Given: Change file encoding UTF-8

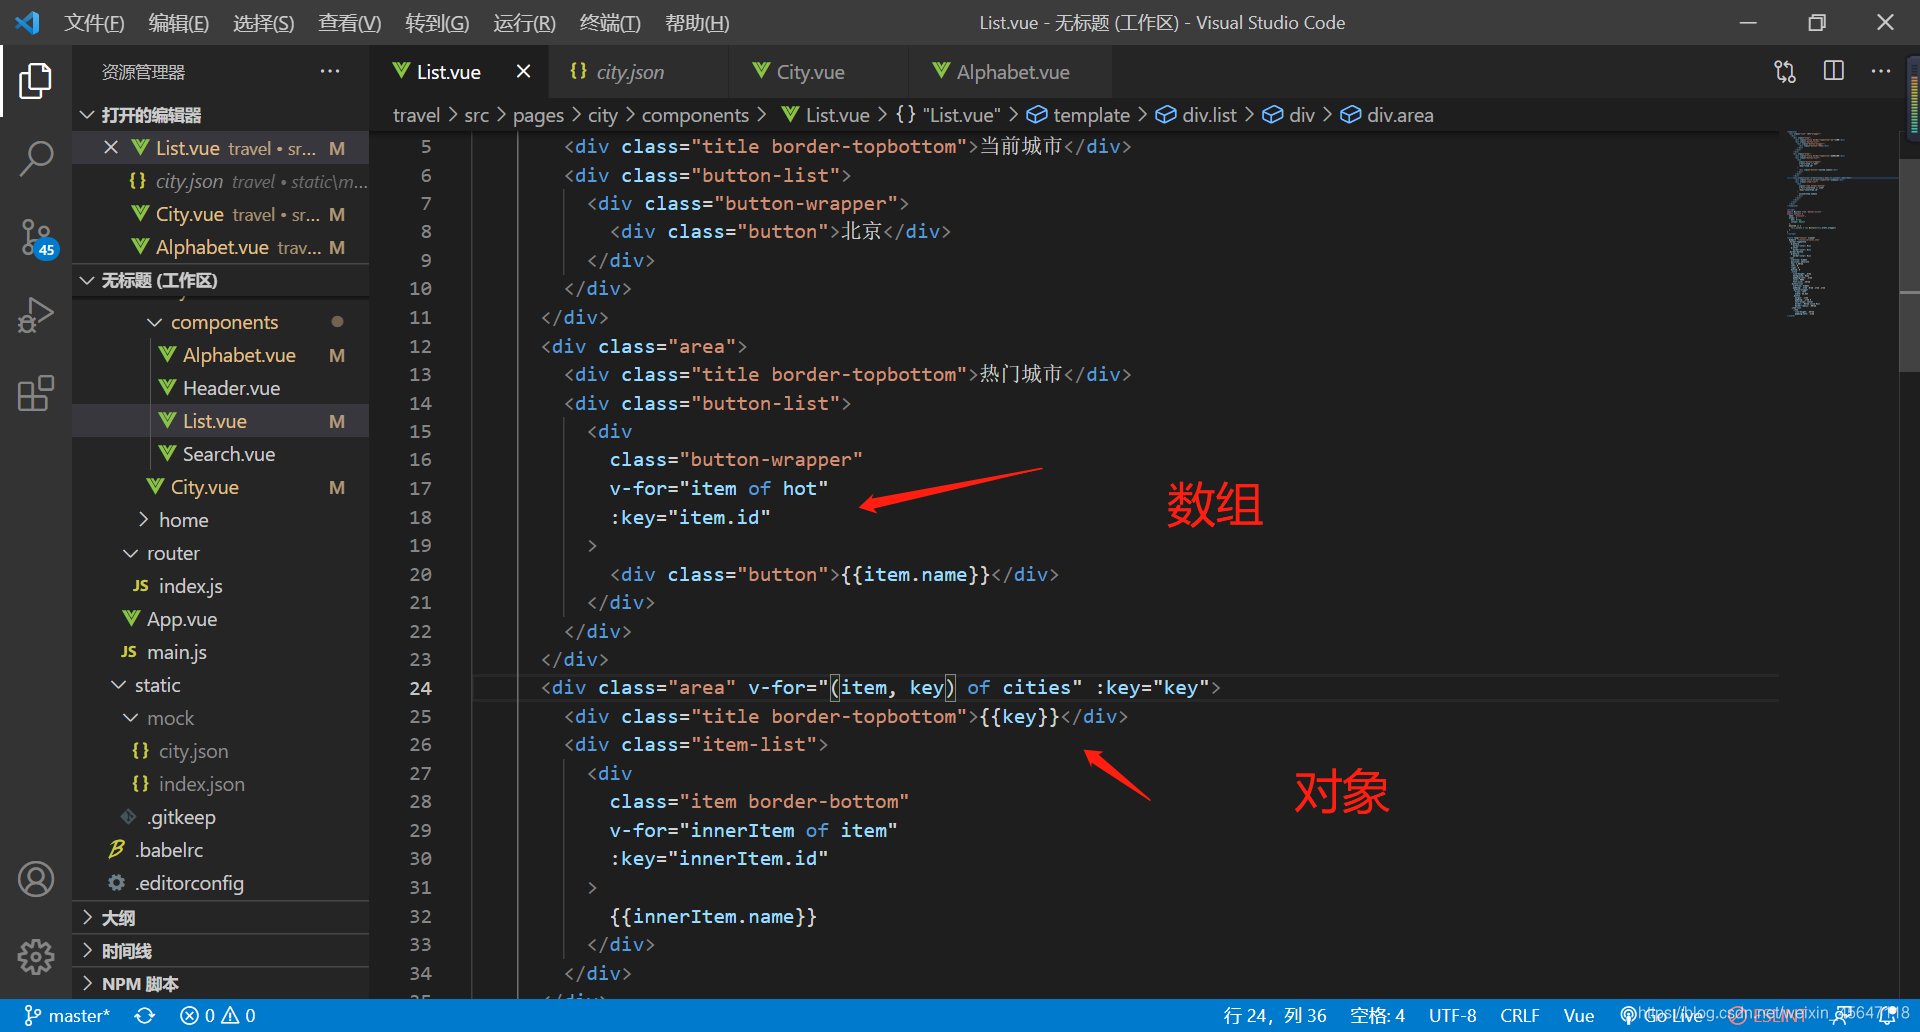Looking at the screenshot, I should coord(1452,1015).
